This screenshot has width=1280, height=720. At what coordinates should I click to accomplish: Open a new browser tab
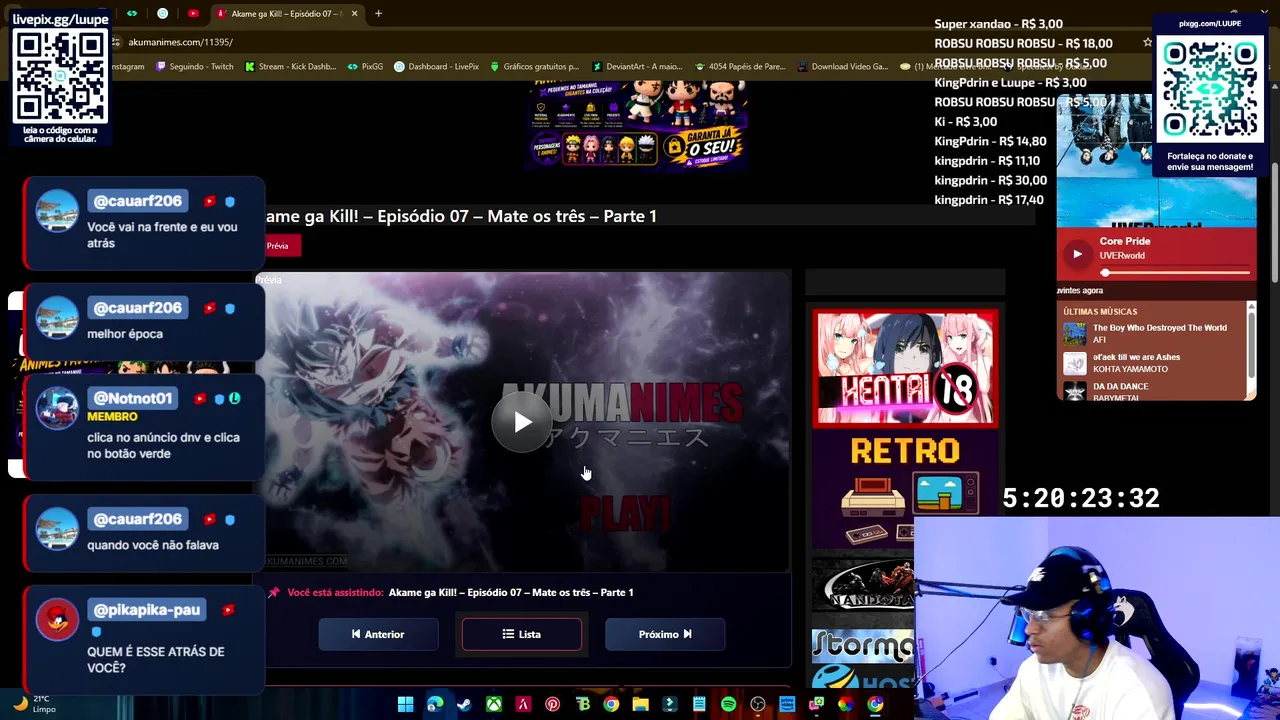[x=378, y=14]
